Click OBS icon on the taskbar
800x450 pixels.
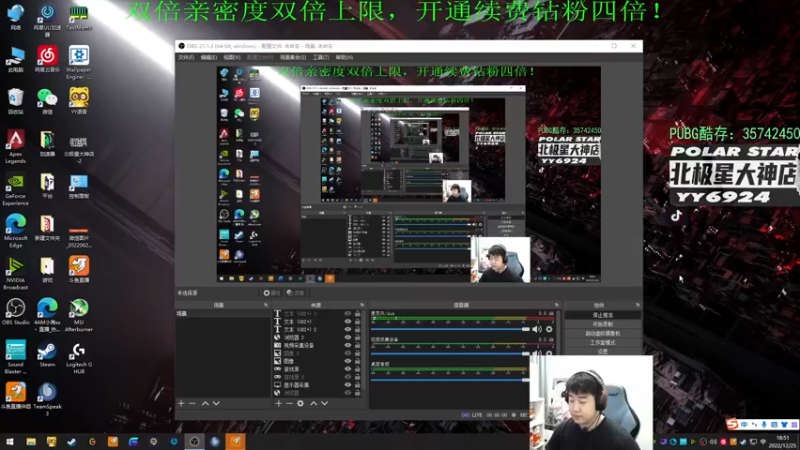point(194,442)
